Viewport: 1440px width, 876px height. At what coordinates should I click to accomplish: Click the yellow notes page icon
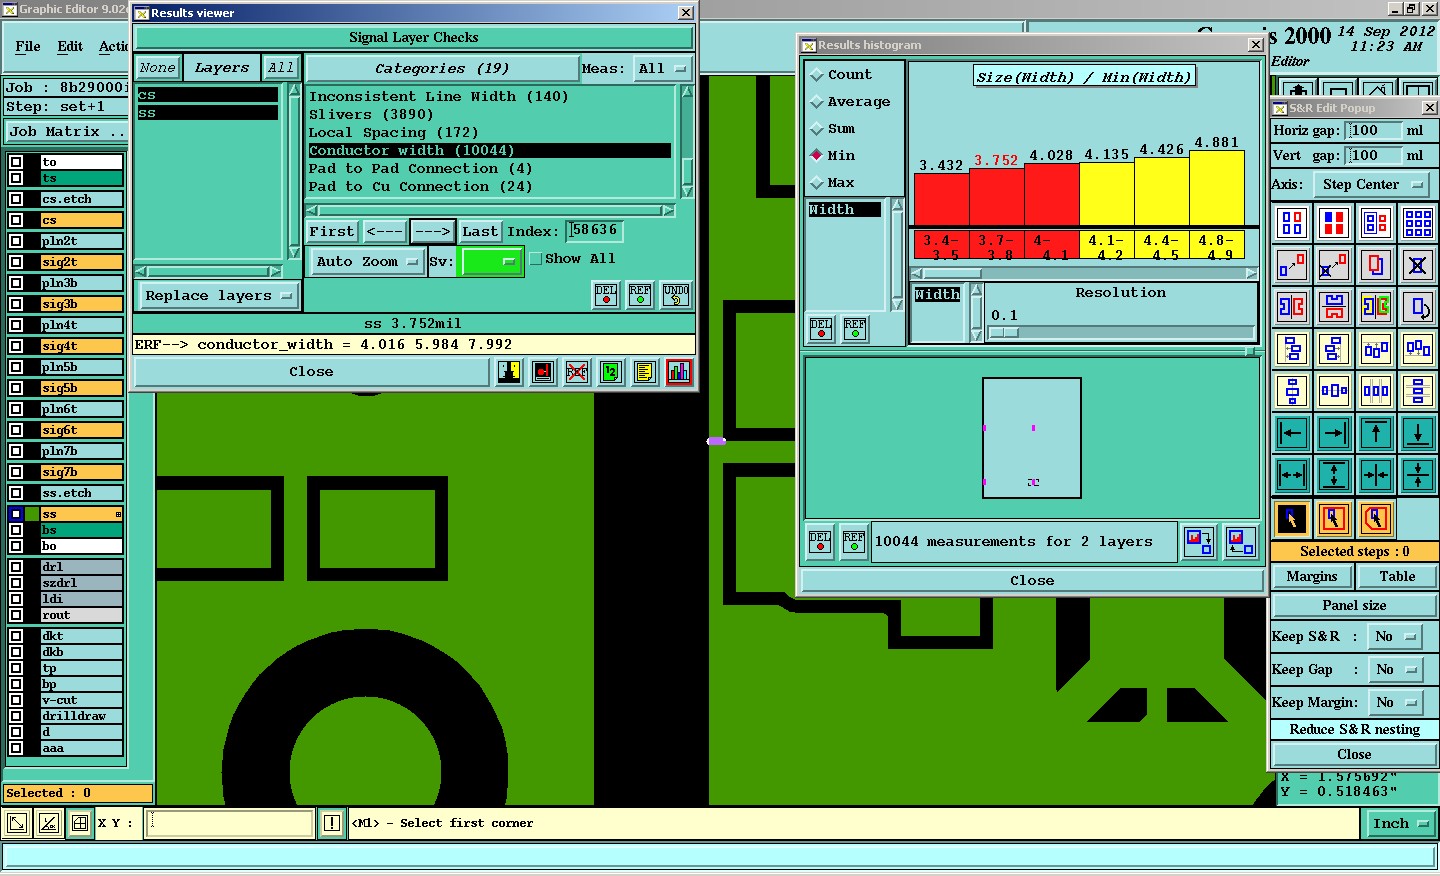[x=645, y=373]
